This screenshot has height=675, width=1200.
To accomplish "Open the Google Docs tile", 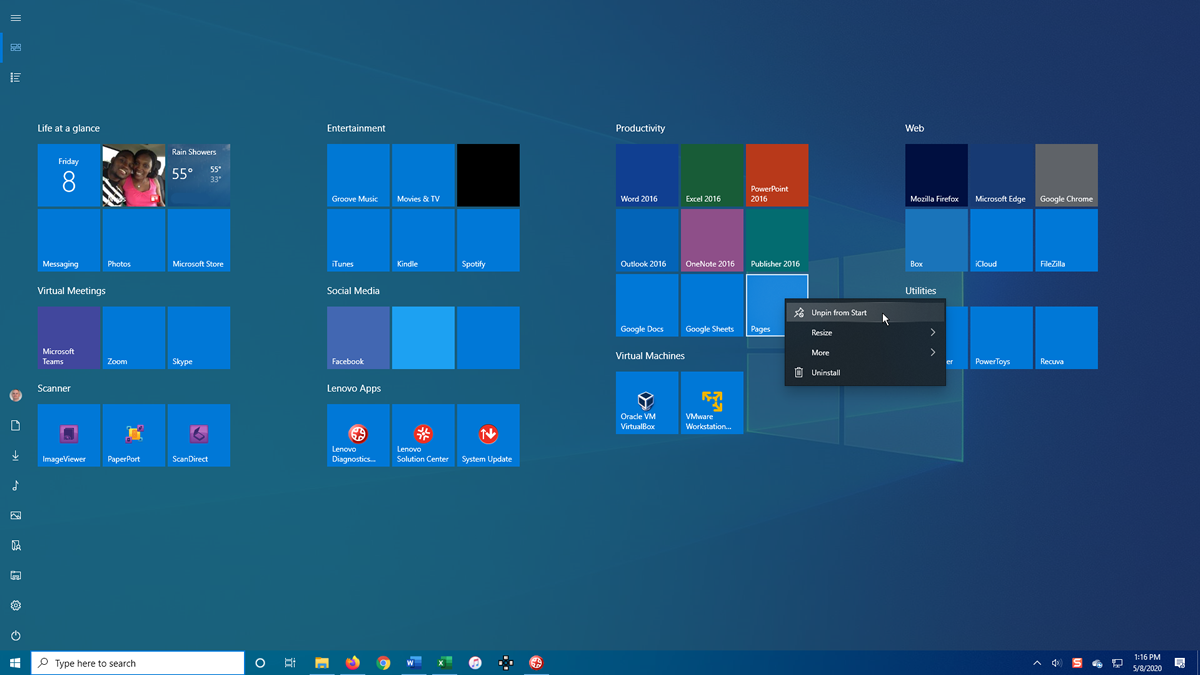I will coord(647,305).
